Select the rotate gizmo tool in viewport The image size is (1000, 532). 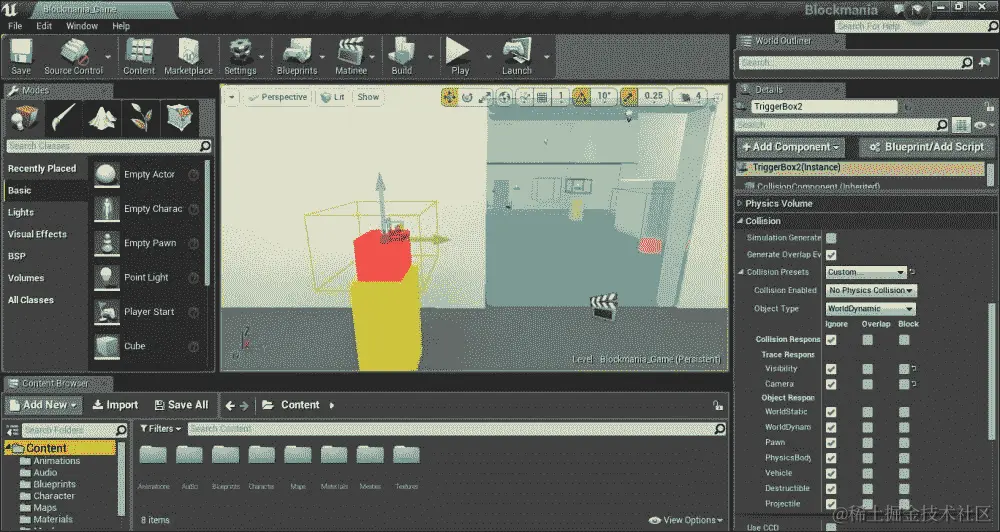467,97
